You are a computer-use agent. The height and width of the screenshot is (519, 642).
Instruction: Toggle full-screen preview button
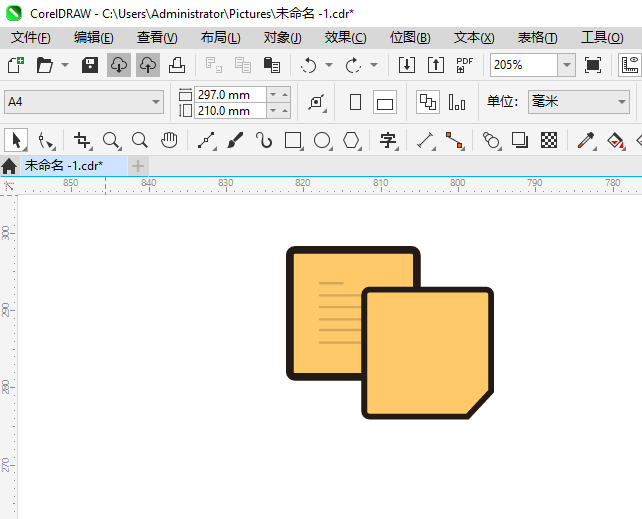593,65
